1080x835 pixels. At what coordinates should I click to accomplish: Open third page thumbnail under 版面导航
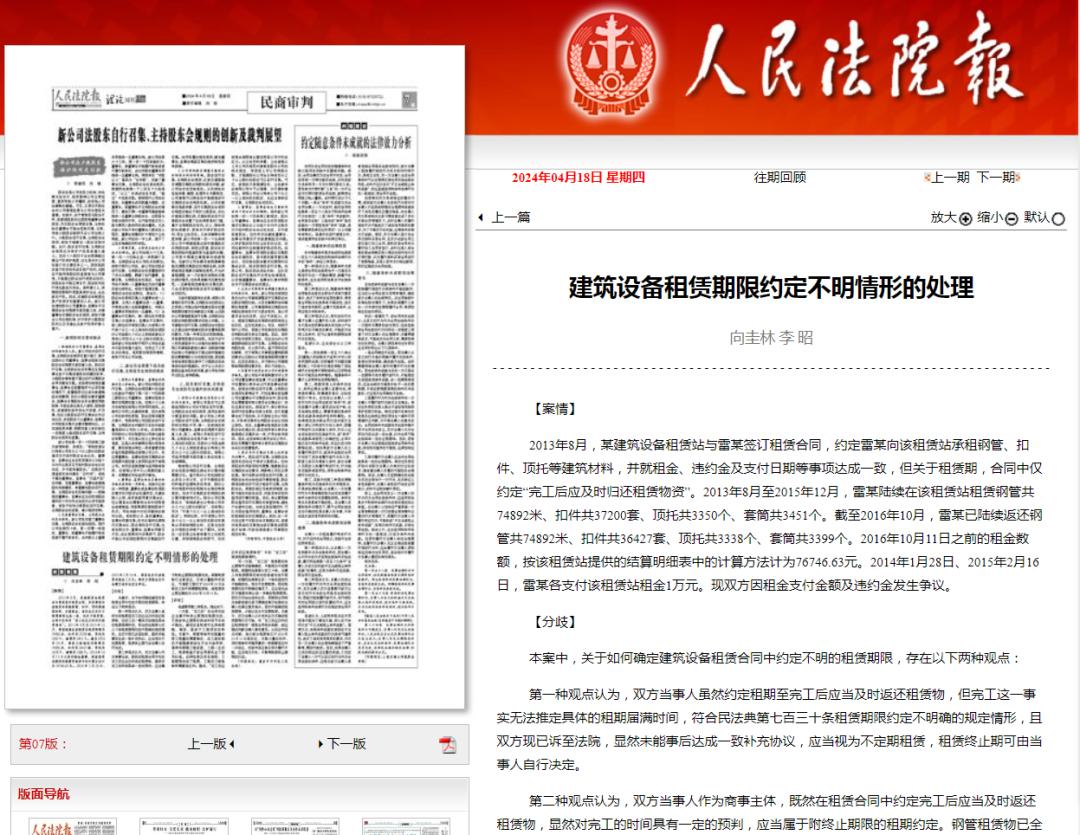(295, 827)
